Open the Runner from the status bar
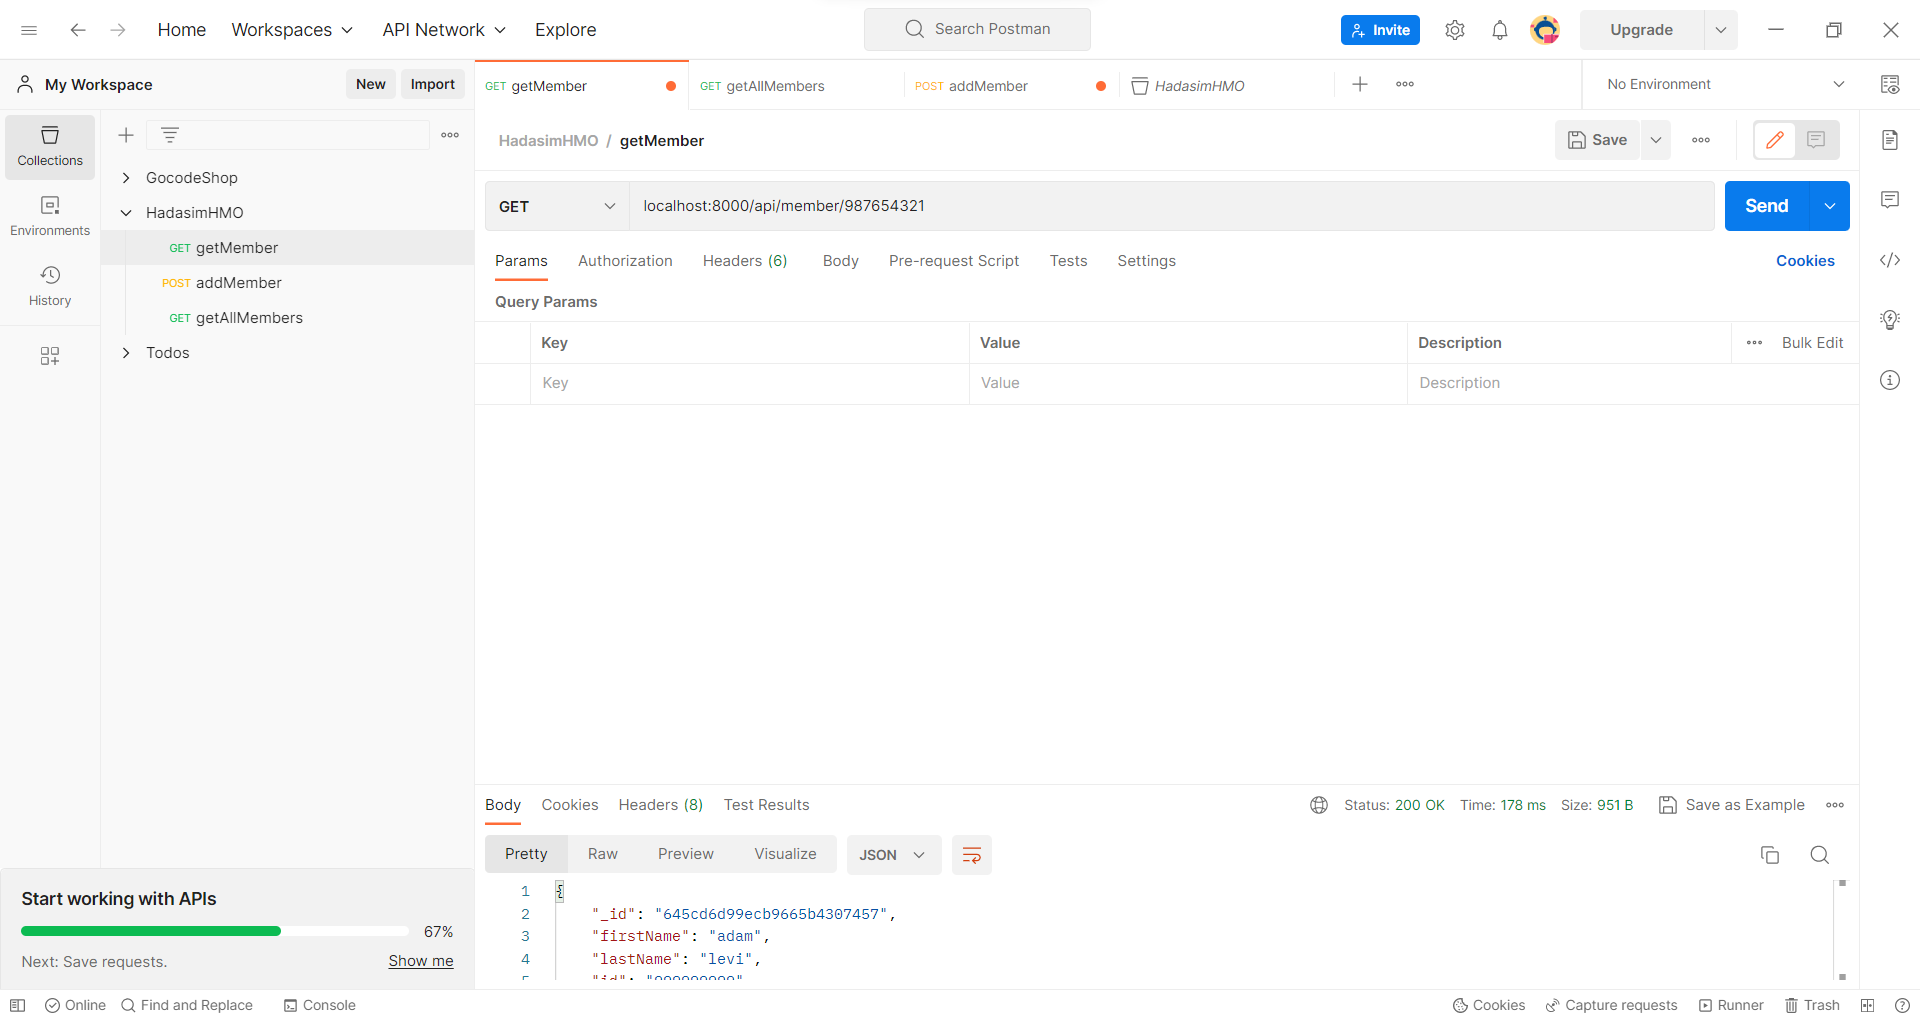Image resolution: width=1920 pixels, height=1018 pixels. [x=1732, y=1005]
